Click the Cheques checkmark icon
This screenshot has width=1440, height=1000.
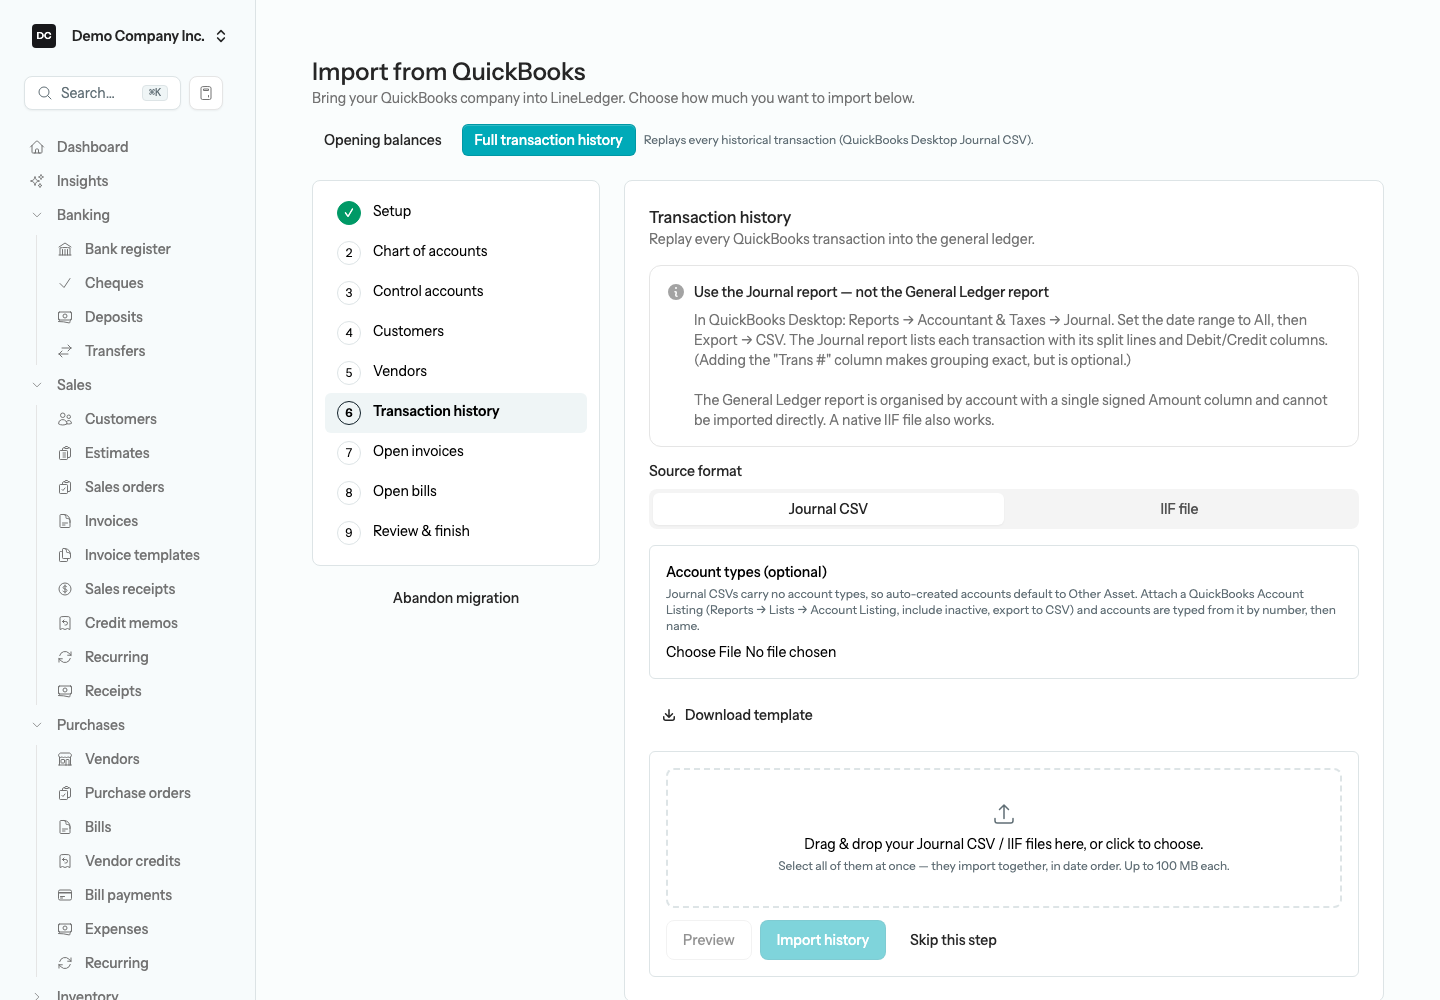pyautogui.click(x=65, y=283)
